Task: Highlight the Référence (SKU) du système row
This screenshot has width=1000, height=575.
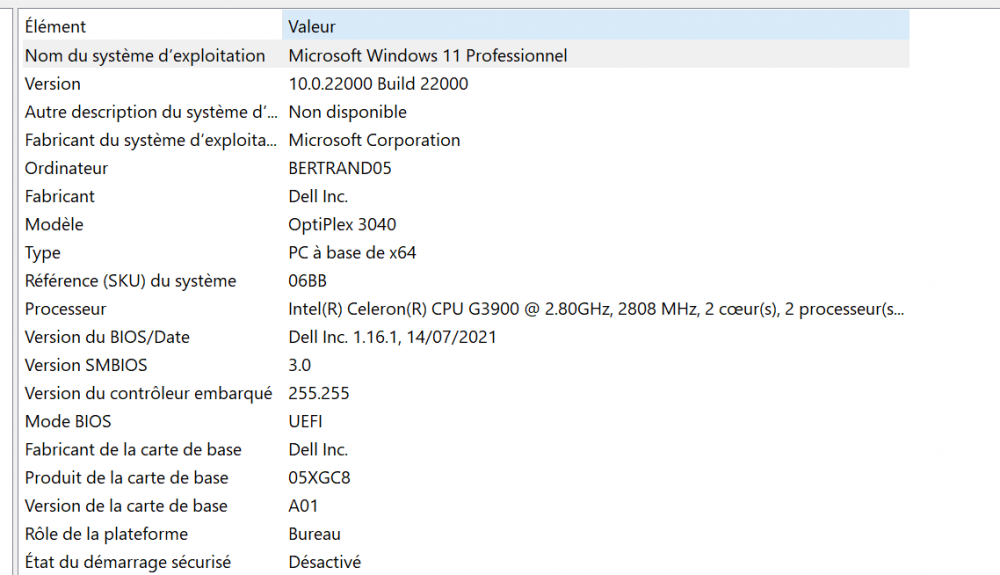Action: 130,281
